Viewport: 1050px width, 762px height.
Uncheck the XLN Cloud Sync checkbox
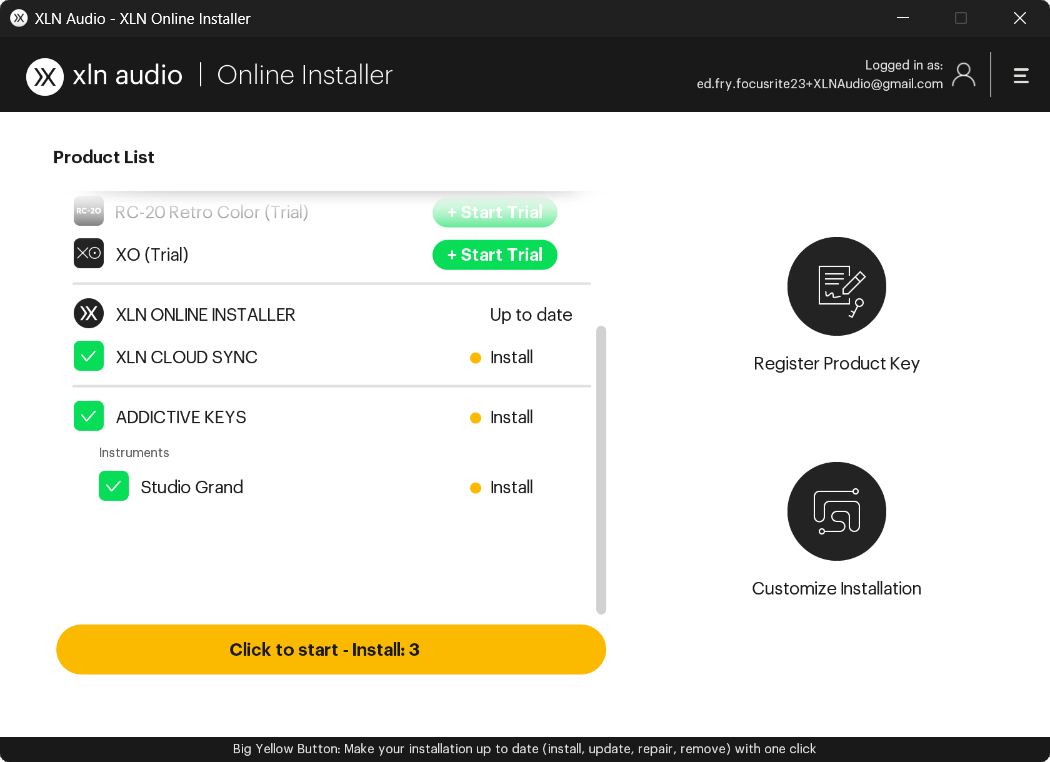pos(89,357)
